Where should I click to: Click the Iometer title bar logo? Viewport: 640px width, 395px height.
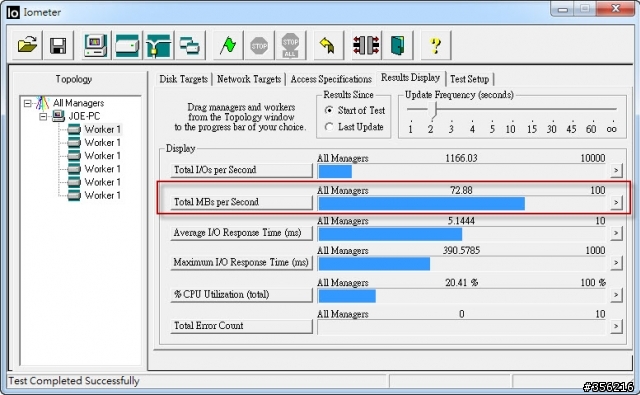(x=13, y=12)
